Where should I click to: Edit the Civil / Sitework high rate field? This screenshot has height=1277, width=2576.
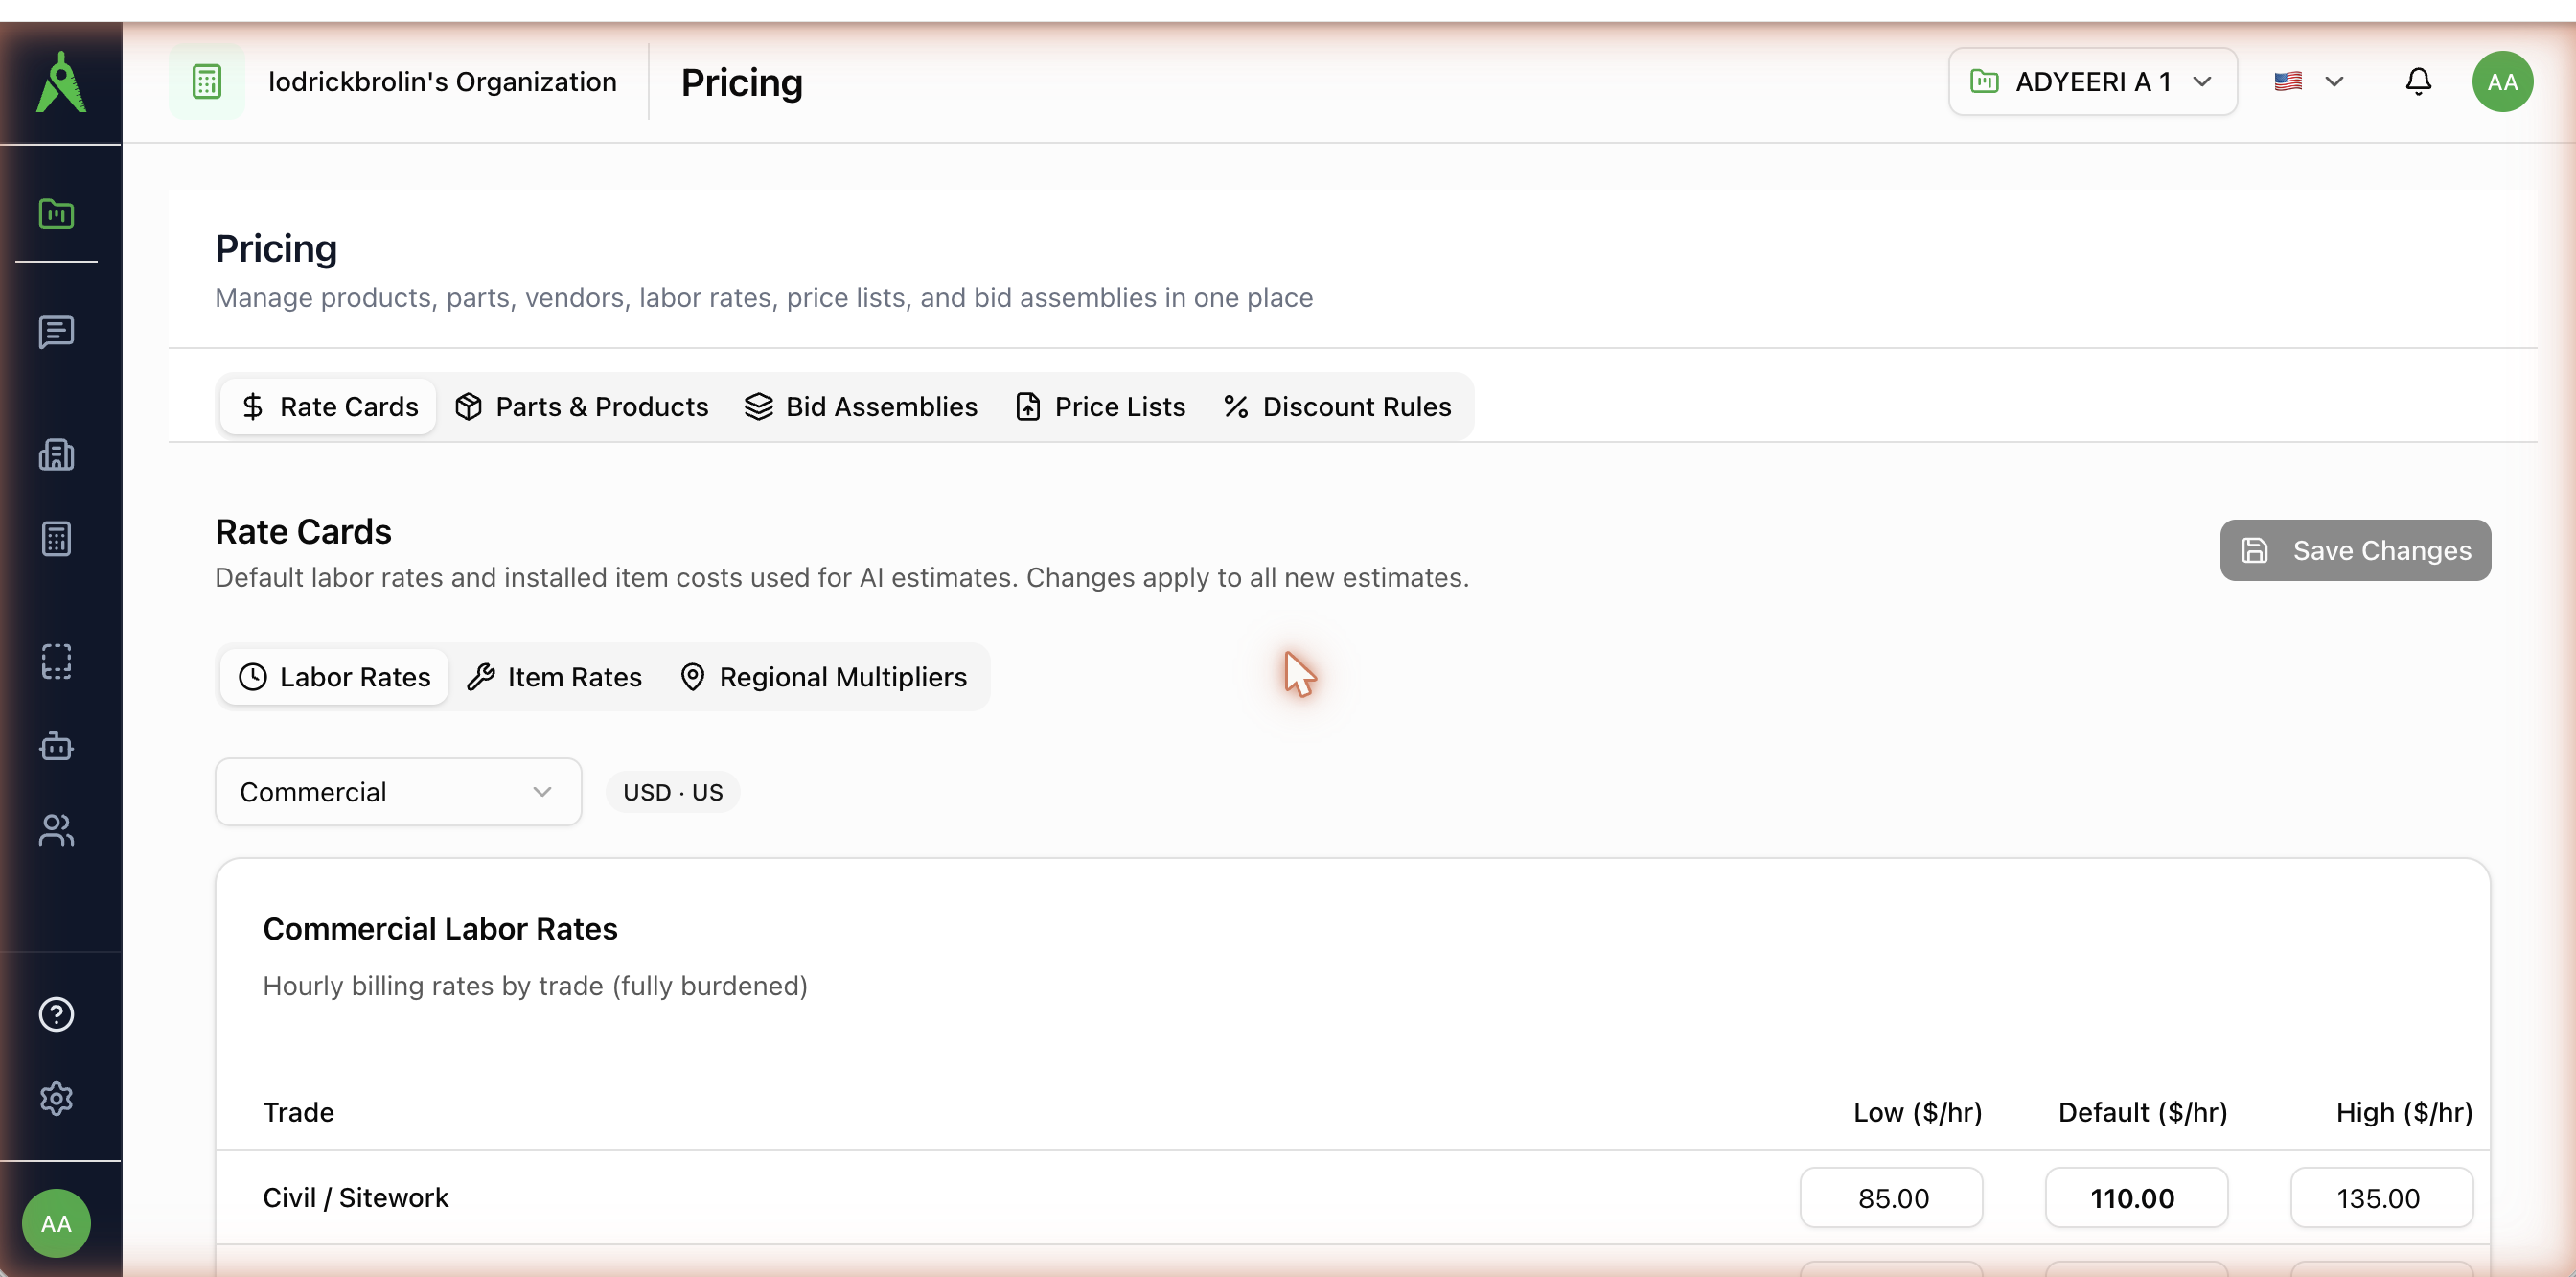(2381, 1197)
